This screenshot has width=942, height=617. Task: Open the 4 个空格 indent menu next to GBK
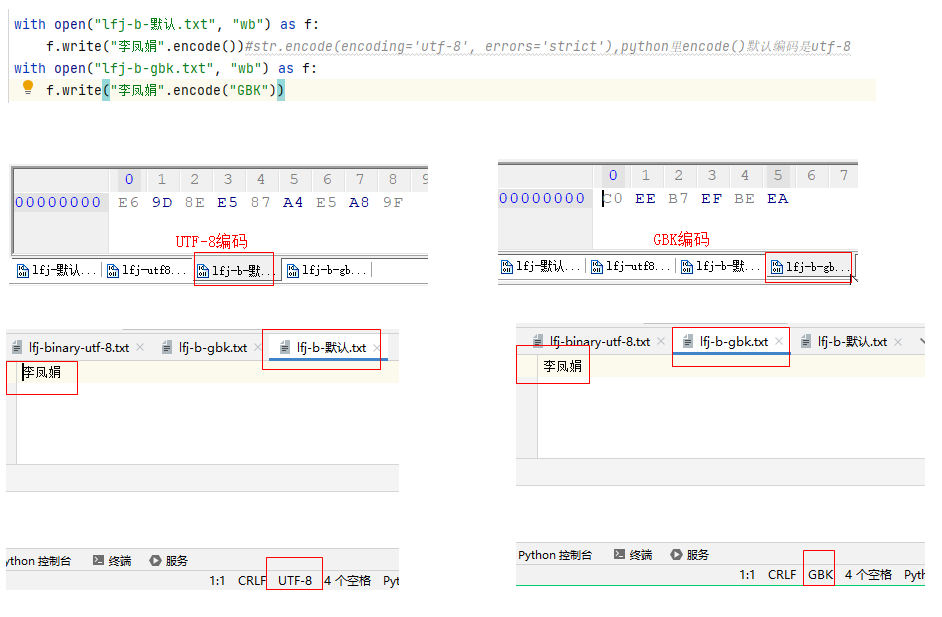point(868,575)
